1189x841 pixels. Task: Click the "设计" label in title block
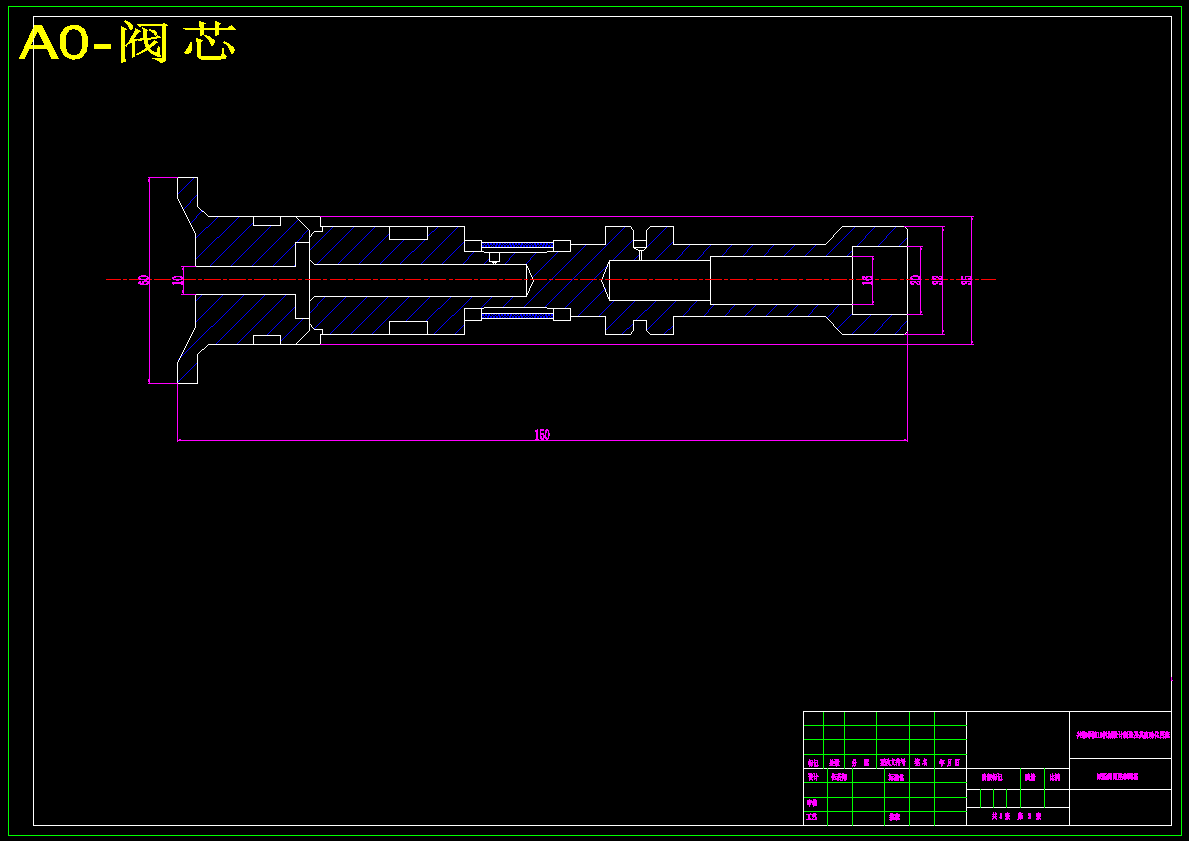point(813,777)
